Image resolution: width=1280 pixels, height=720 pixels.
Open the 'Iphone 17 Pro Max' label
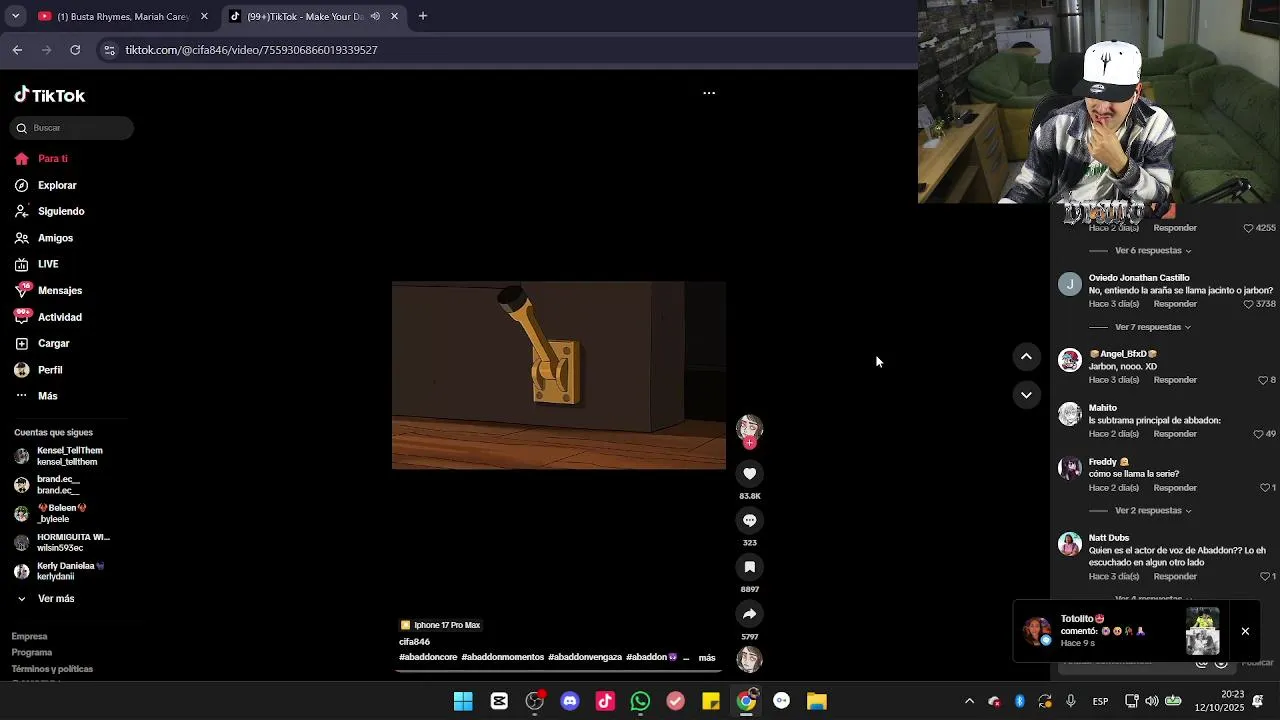pyautogui.click(x=440, y=625)
